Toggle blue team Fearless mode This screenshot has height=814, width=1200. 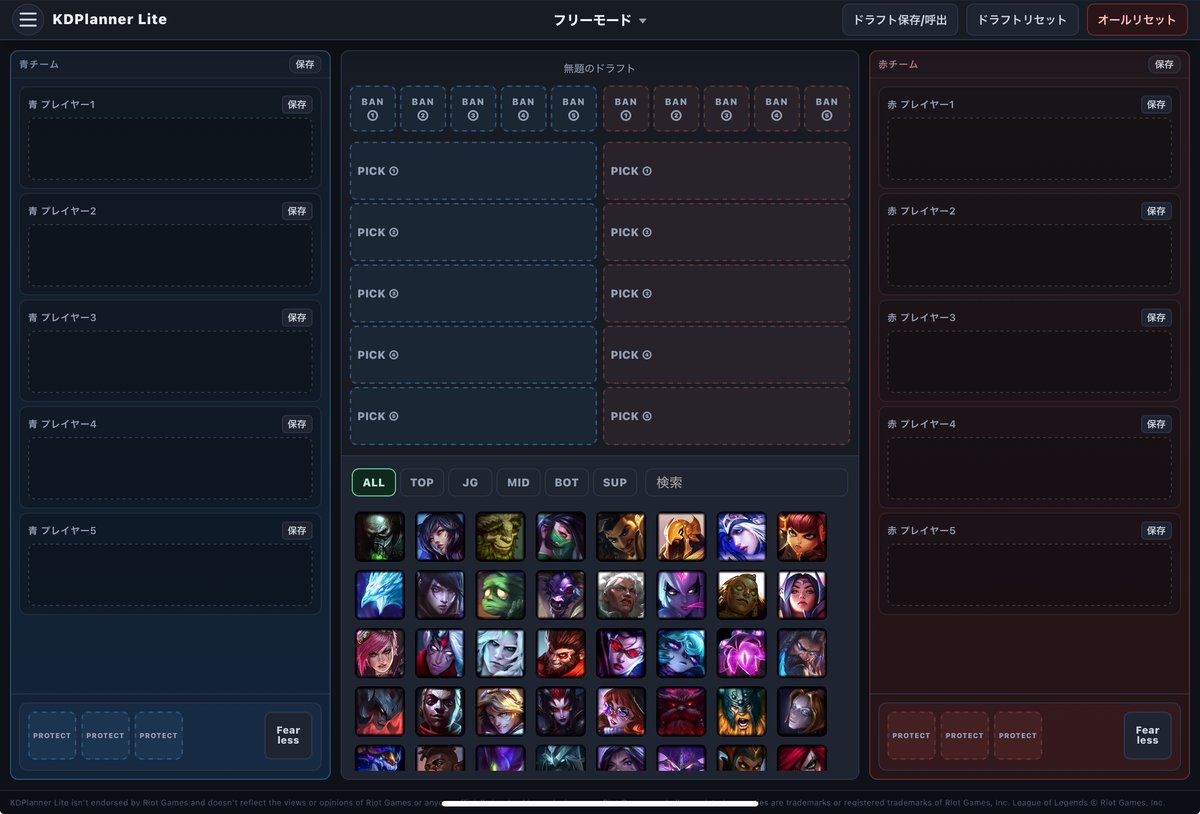[x=288, y=736]
